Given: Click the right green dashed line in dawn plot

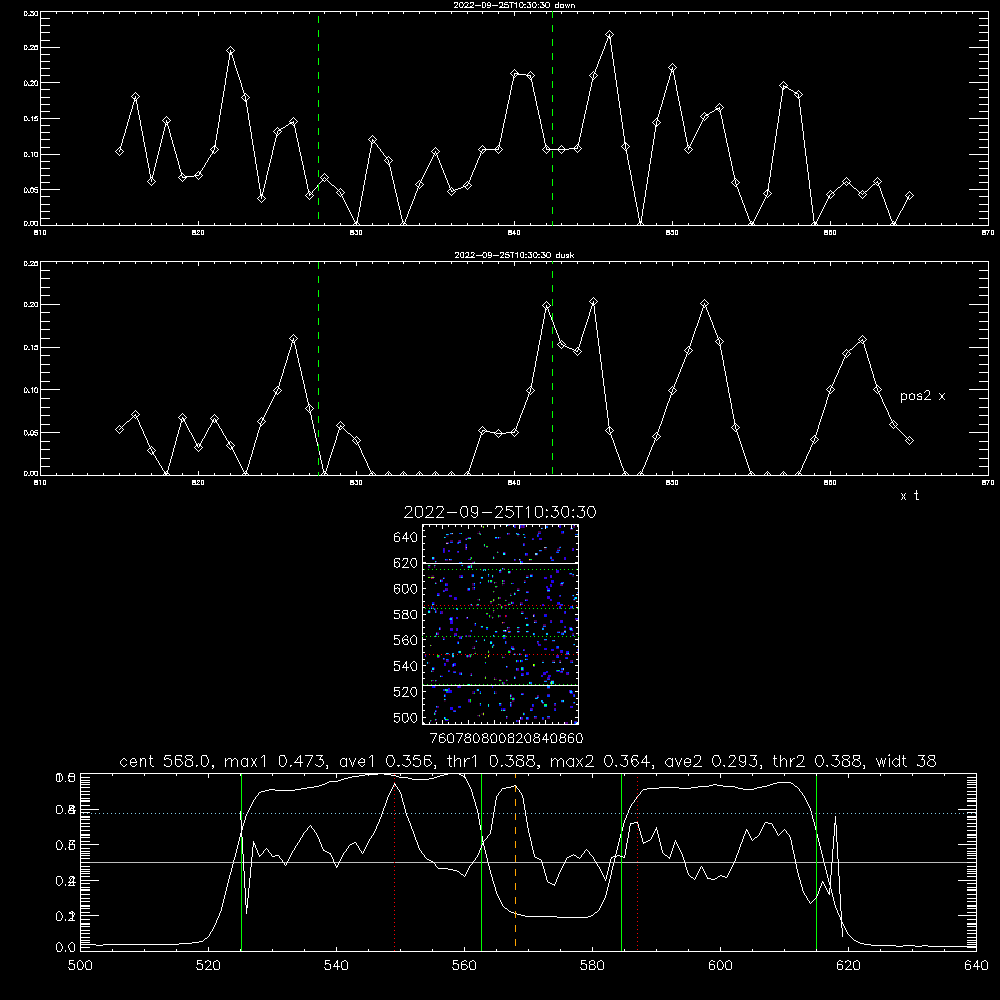Looking at the screenshot, I should (552, 119).
